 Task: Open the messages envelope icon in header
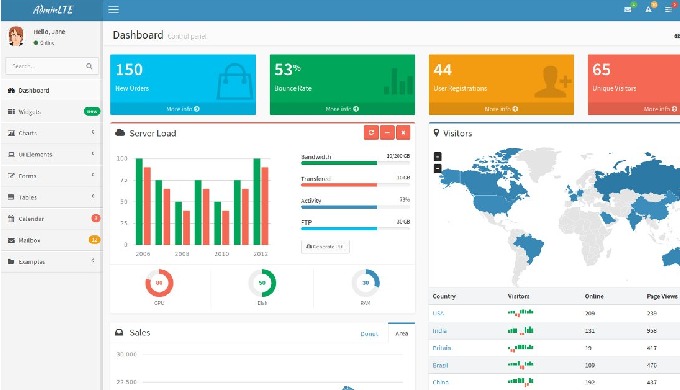tap(628, 9)
